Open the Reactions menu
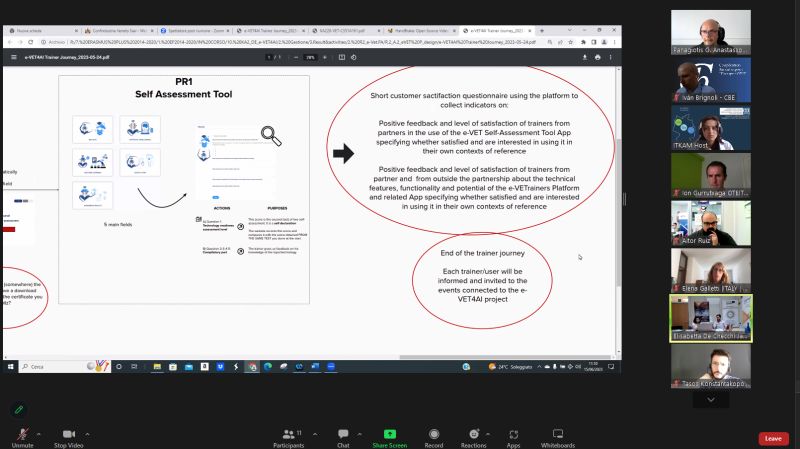The width and height of the screenshot is (800, 449). [x=473, y=435]
